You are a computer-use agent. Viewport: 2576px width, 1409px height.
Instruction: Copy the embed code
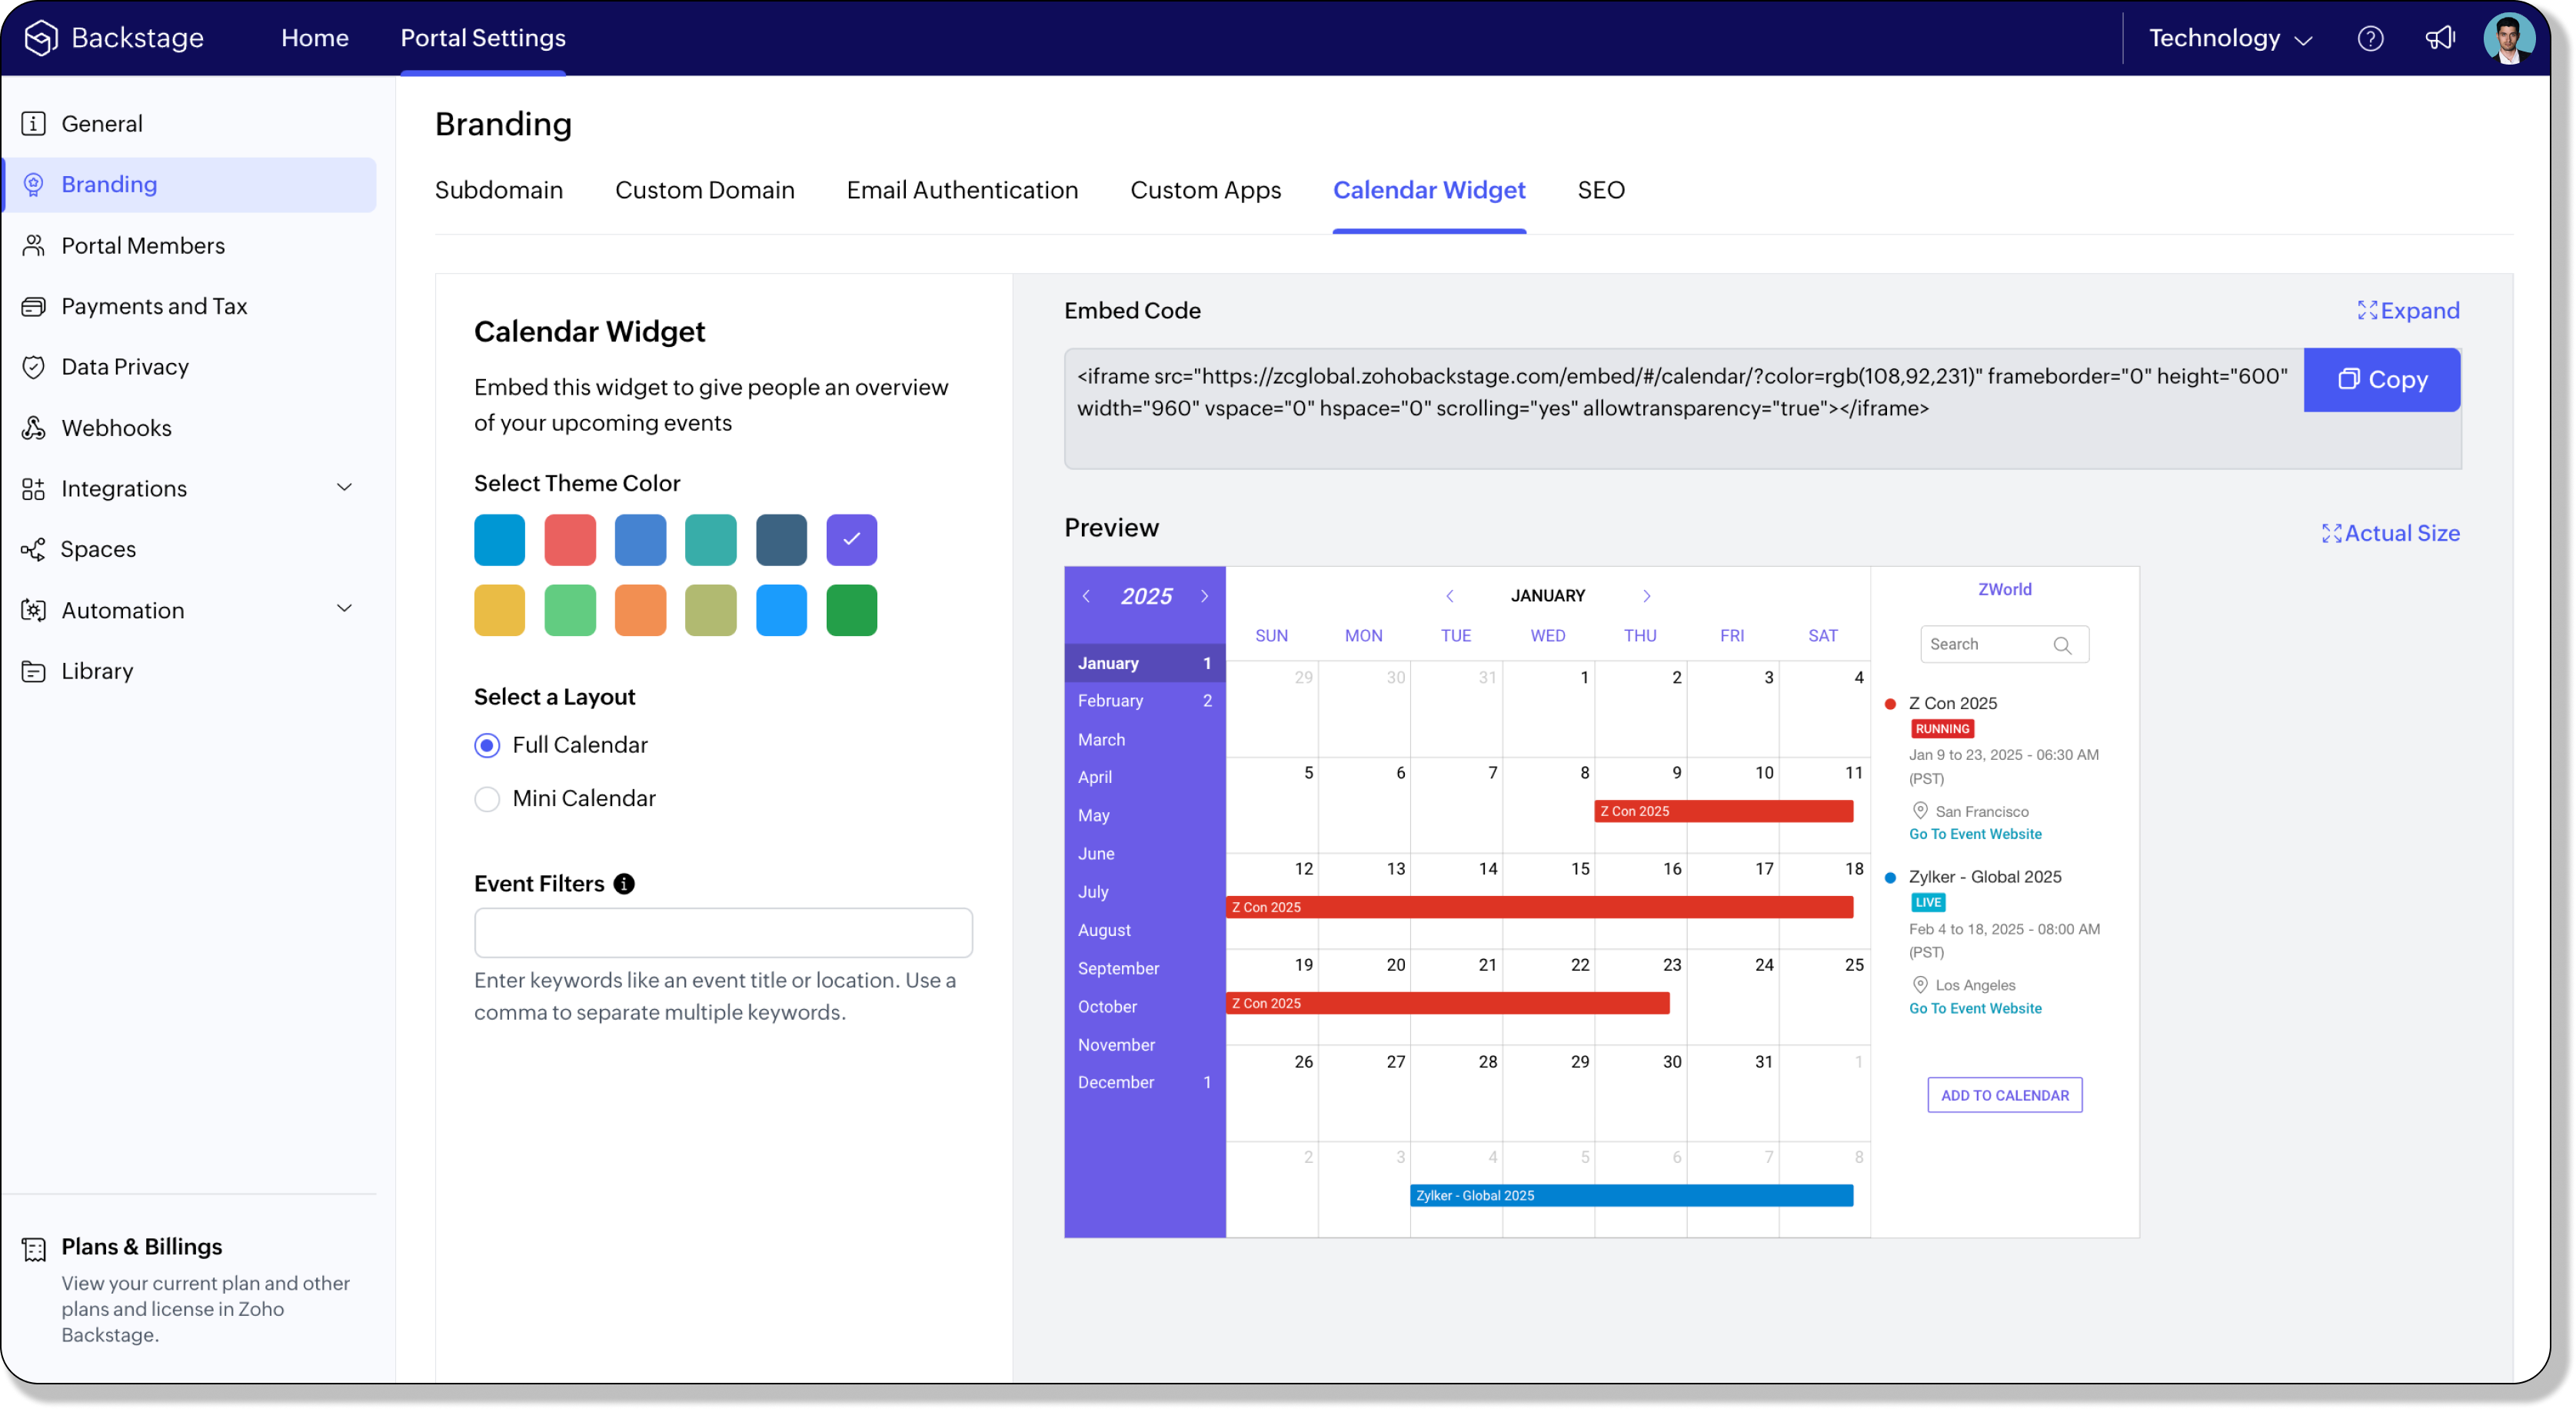(2381, 380)
